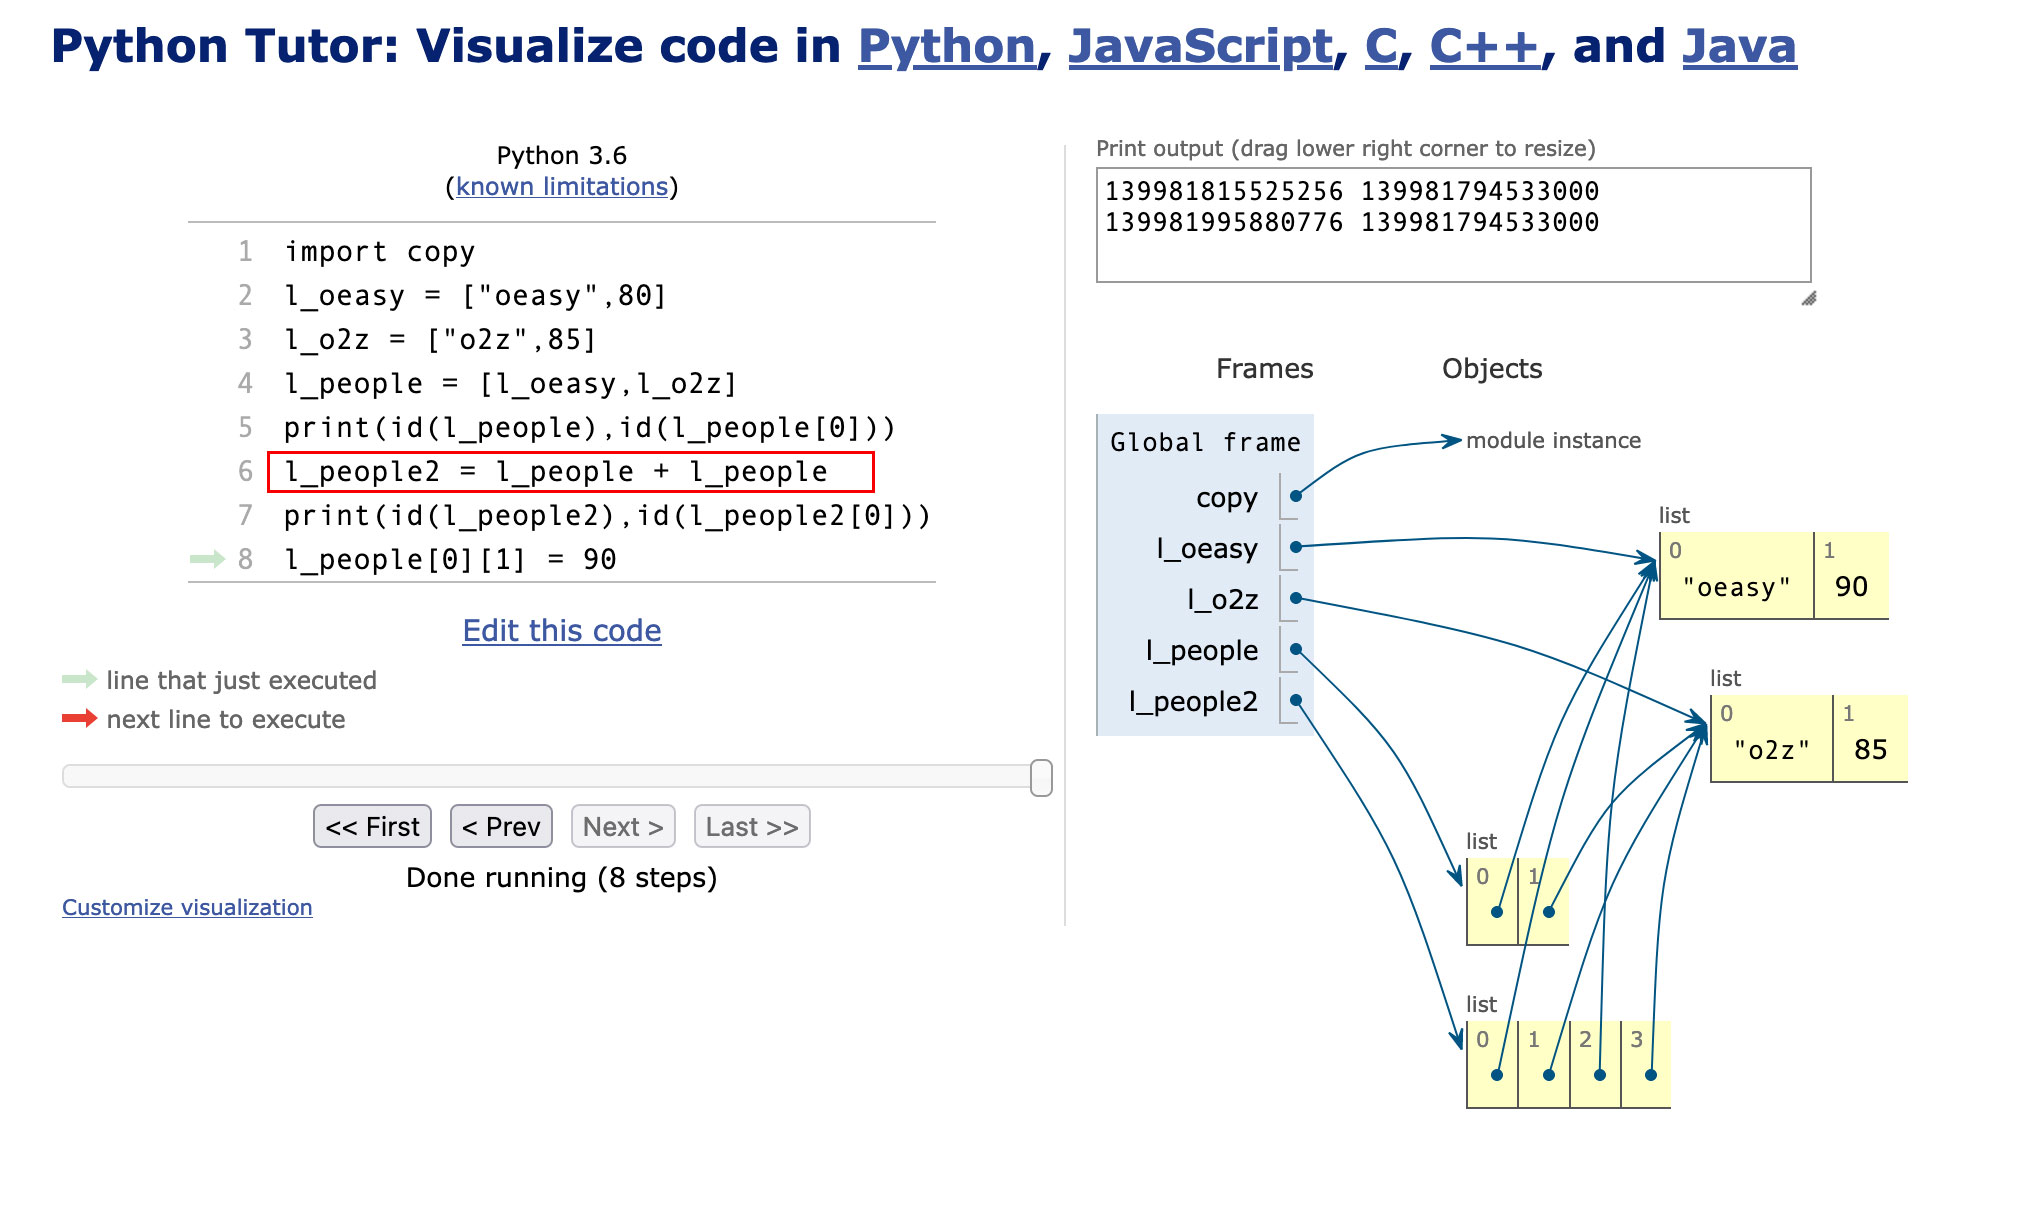The image size is (2038, 1206).
Task: Click code line 6 l_people2 assignment
Action: click(556, 472)
